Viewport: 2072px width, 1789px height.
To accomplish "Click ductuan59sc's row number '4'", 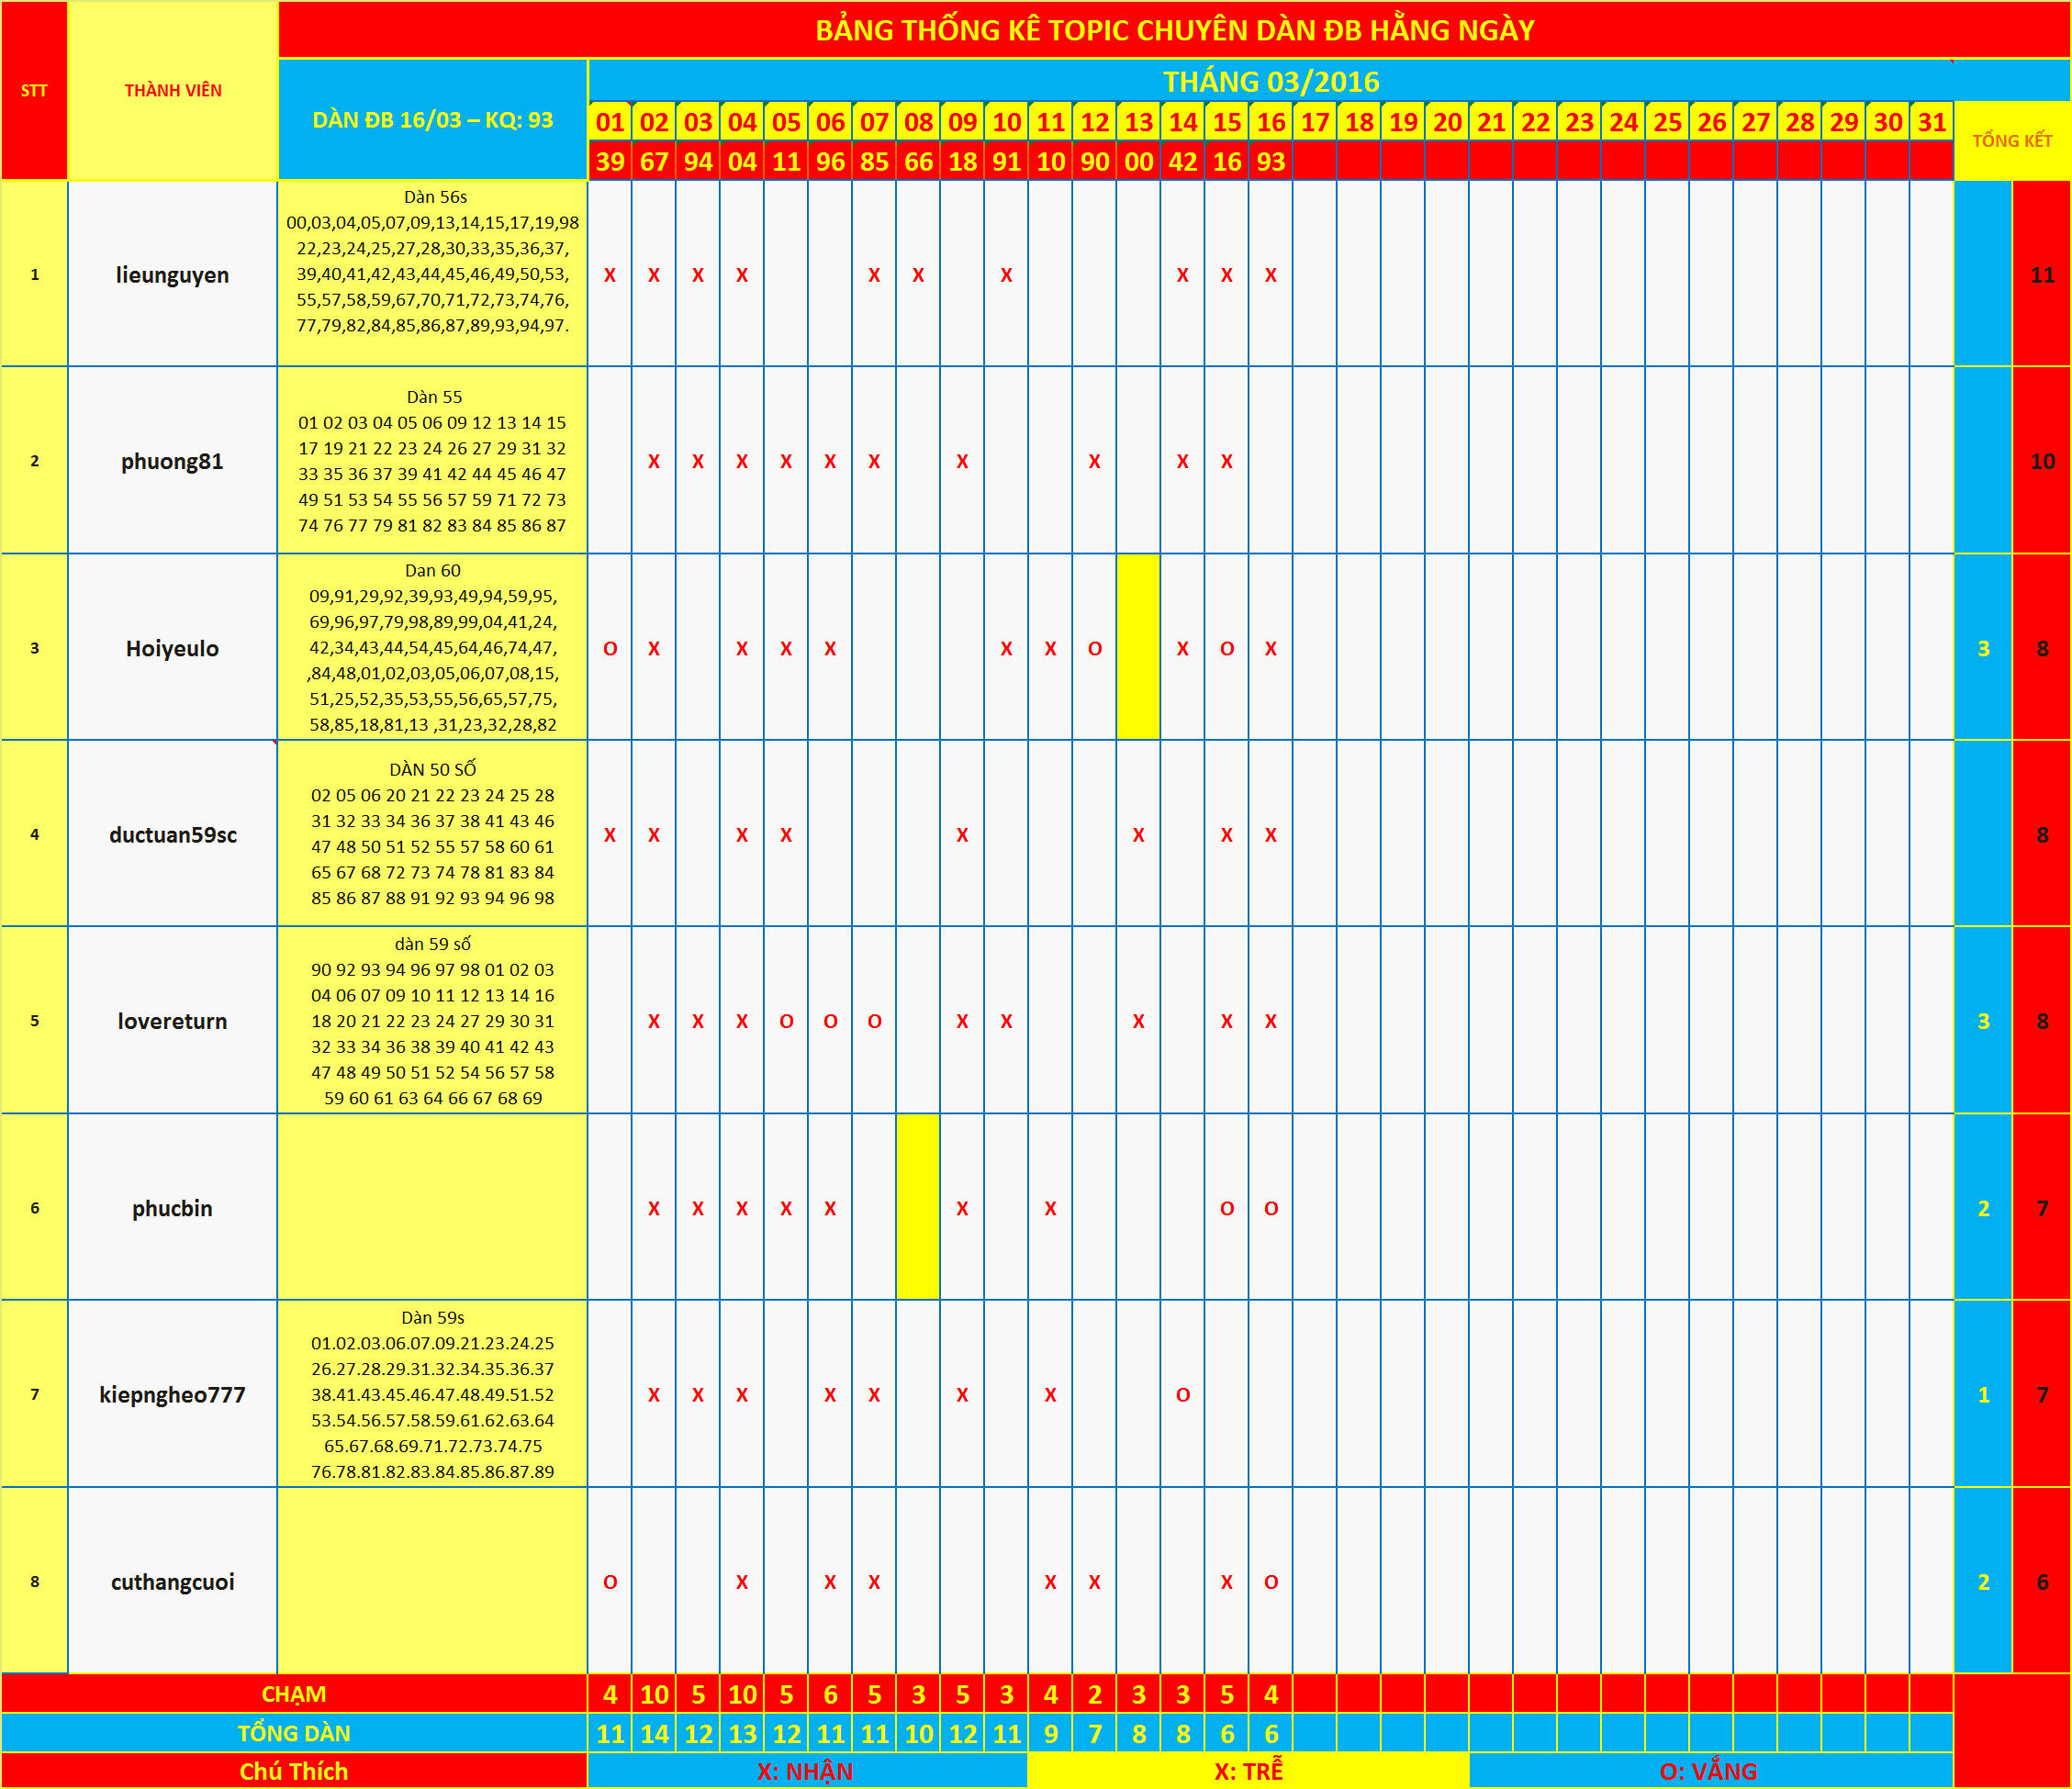I will tap(34, 834).
